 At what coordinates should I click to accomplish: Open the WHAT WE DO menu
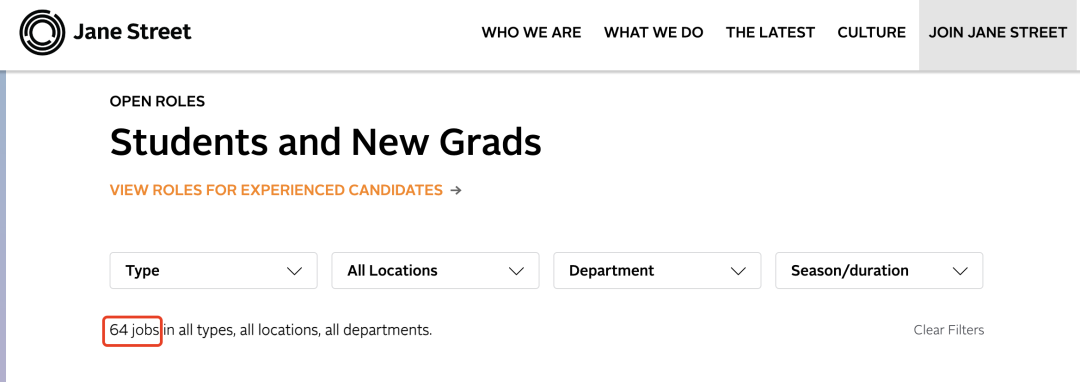click(654, 32)
